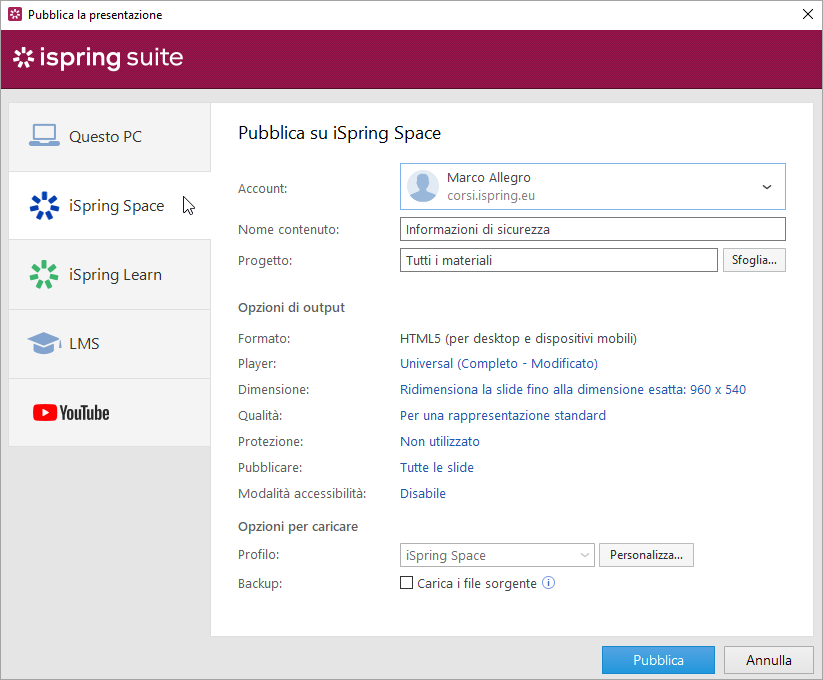Viewport: 823px width, 680px height.
Task: Click the iSpring Suite logo in header
Action: click(98, 58)
